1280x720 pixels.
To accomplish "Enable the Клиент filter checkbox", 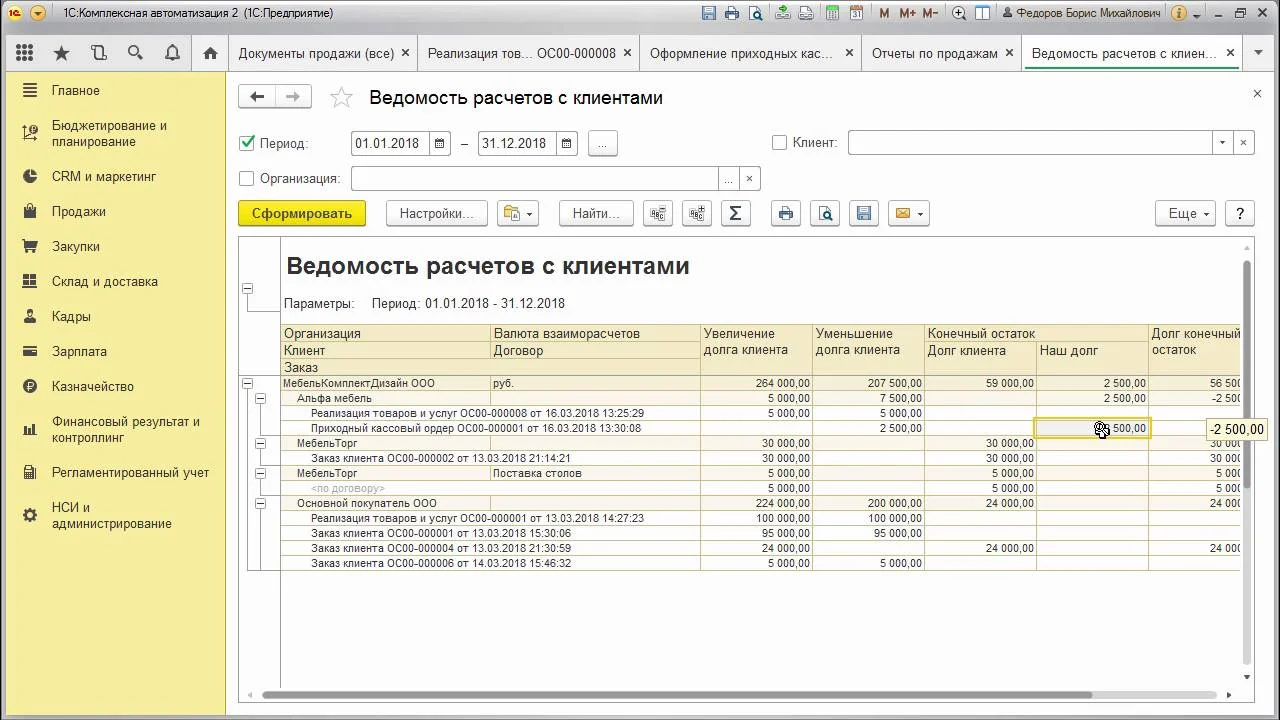I will click(x=780, y=143).
